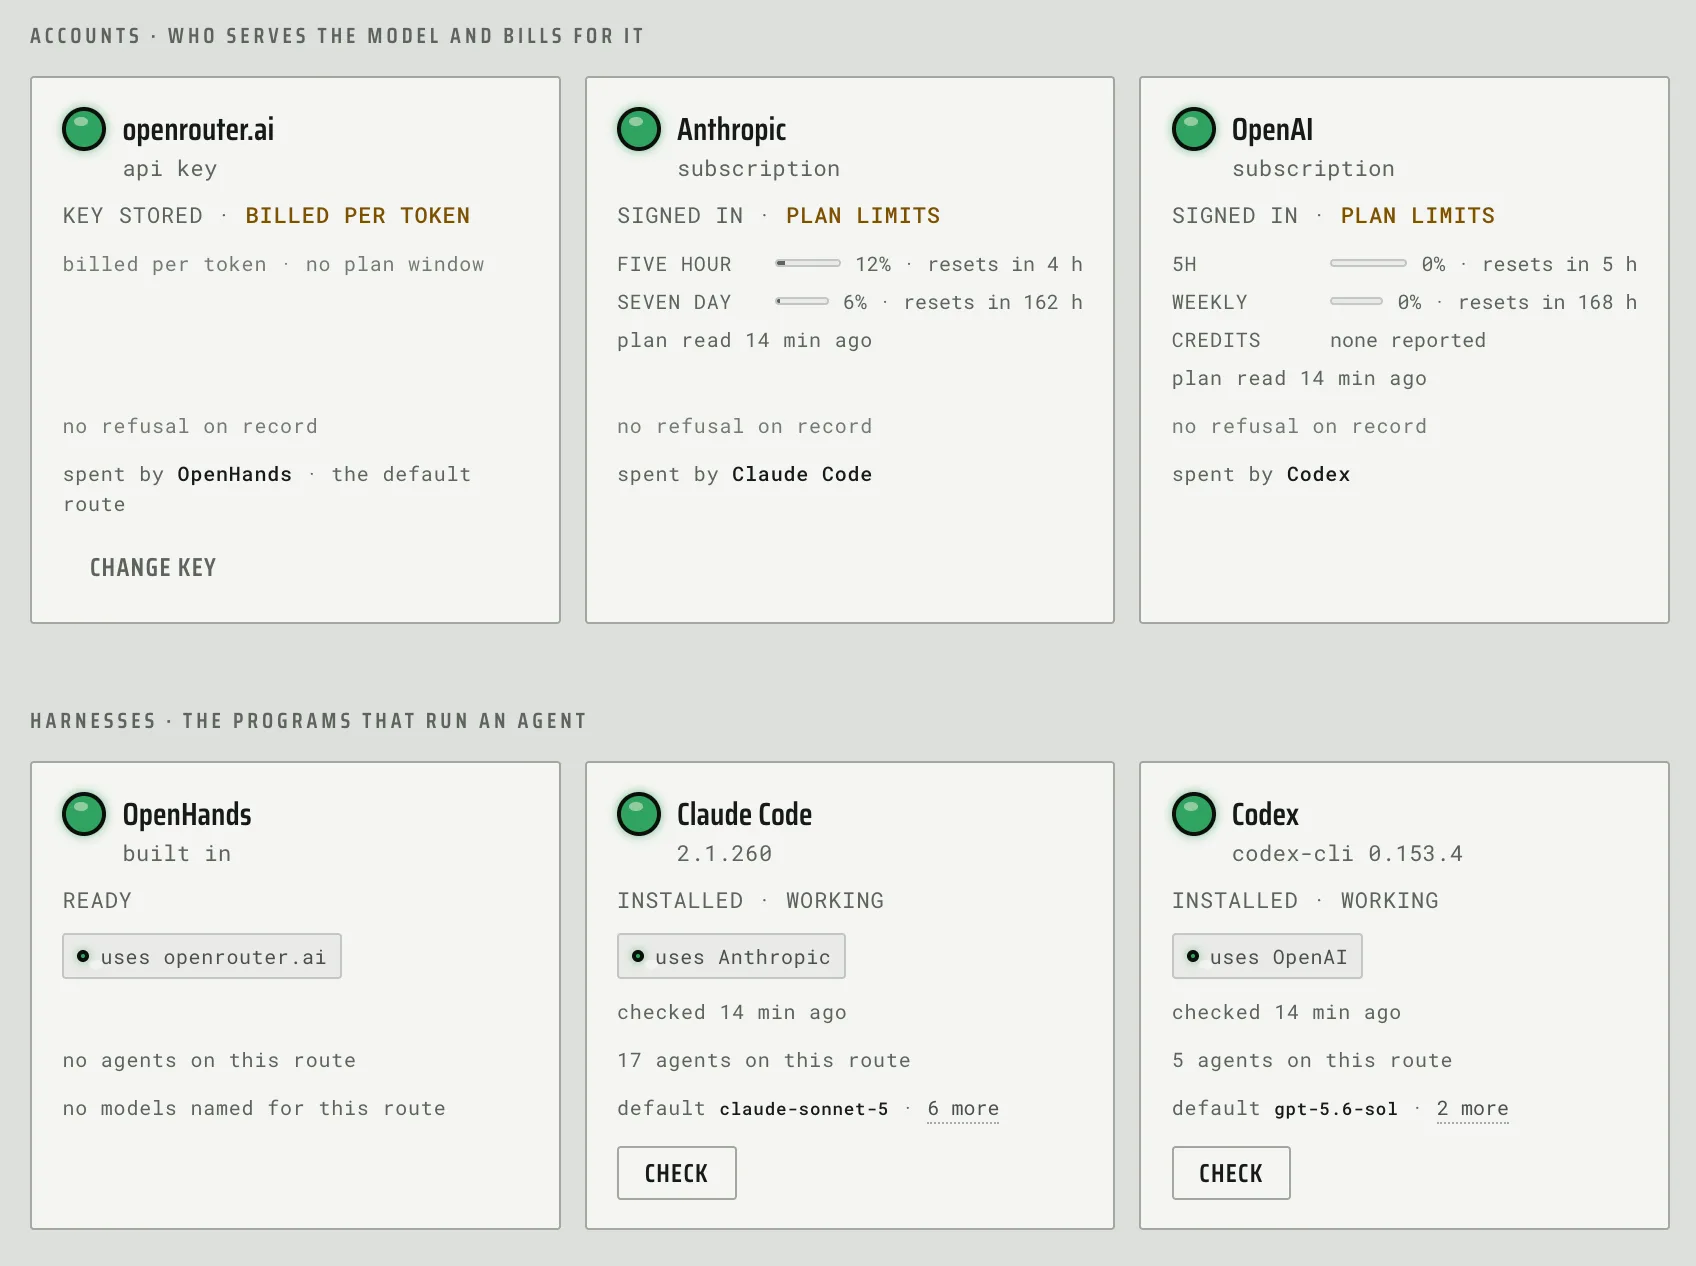The height and width of the screenshot is (1266, 1696).
Task: Click '5 agents on this route'
Action: click(1312, 1060)
